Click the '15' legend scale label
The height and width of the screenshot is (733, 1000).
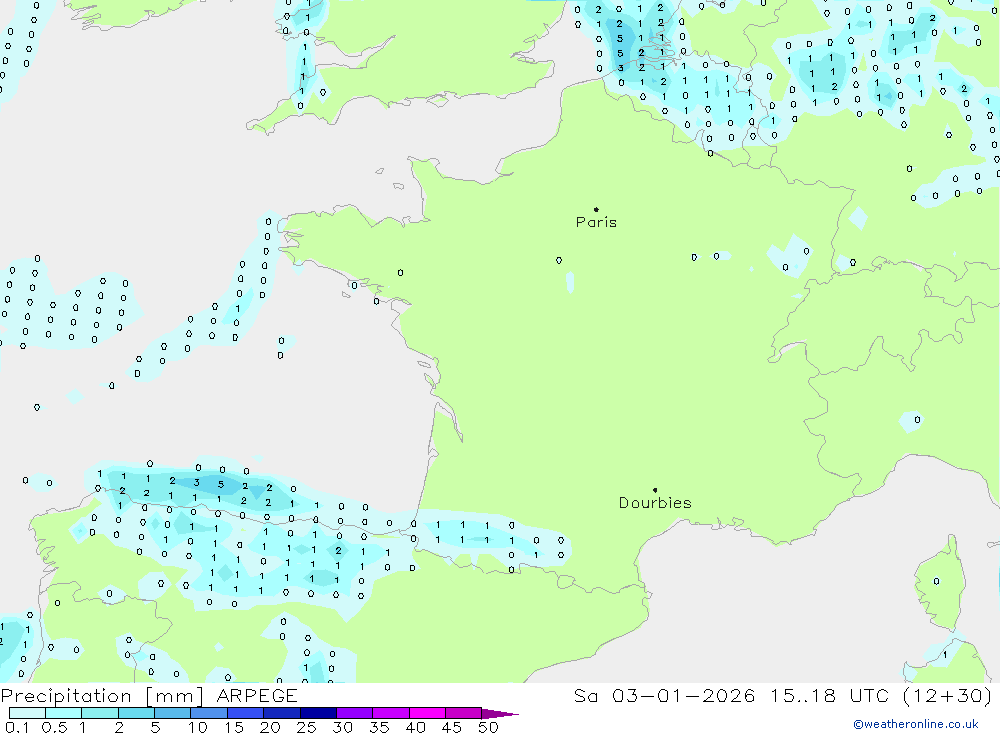click(x=234, y=727)
